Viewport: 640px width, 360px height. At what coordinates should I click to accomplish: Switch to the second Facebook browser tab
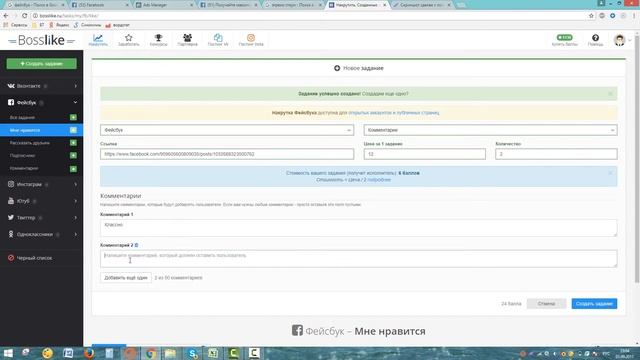(x=229, y=5)
